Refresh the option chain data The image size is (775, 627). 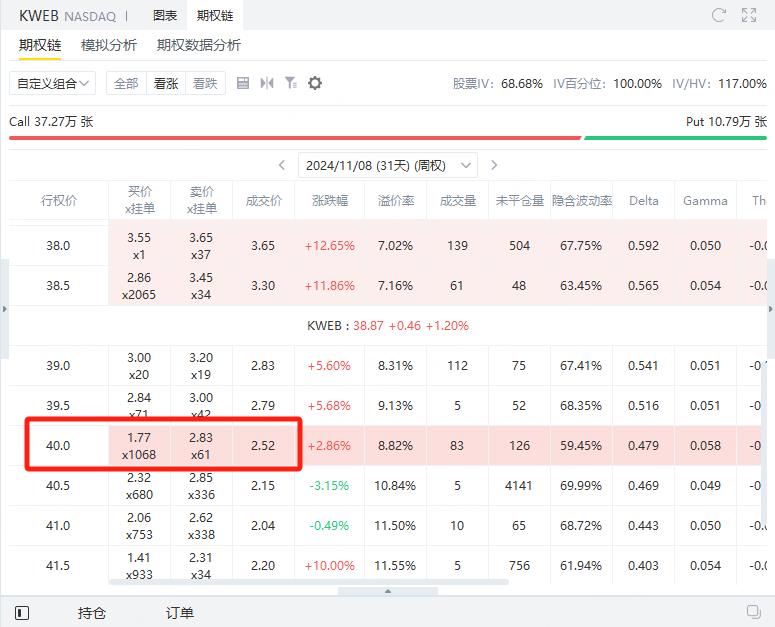point(719,15)
